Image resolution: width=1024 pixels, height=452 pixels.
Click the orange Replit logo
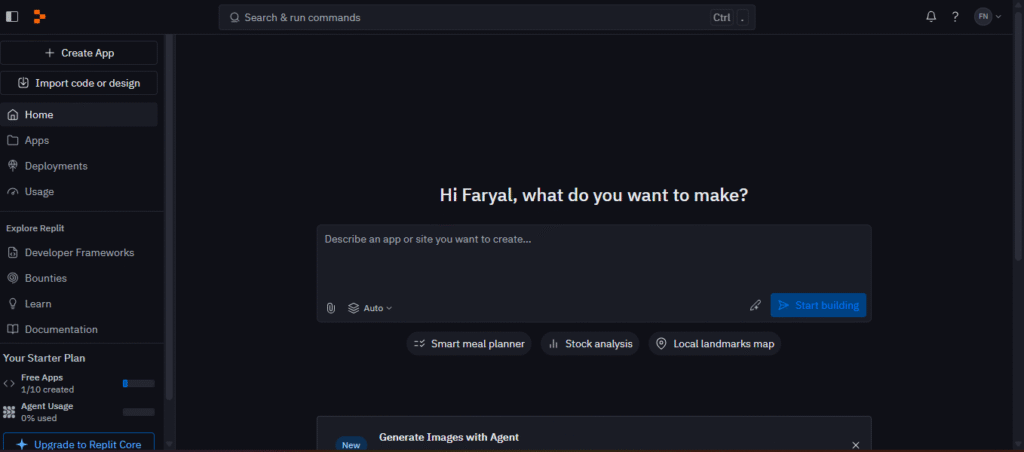tap(40, 17)
